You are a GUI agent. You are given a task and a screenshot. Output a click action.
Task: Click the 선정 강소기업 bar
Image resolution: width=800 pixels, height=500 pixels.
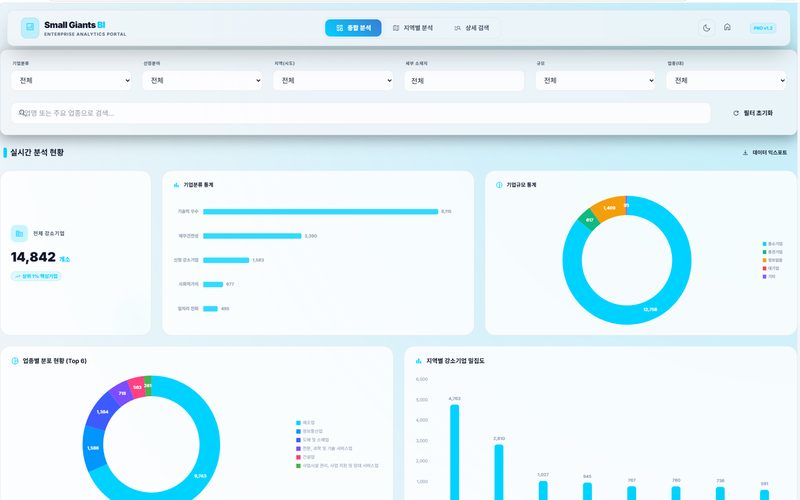pos(226,260)
